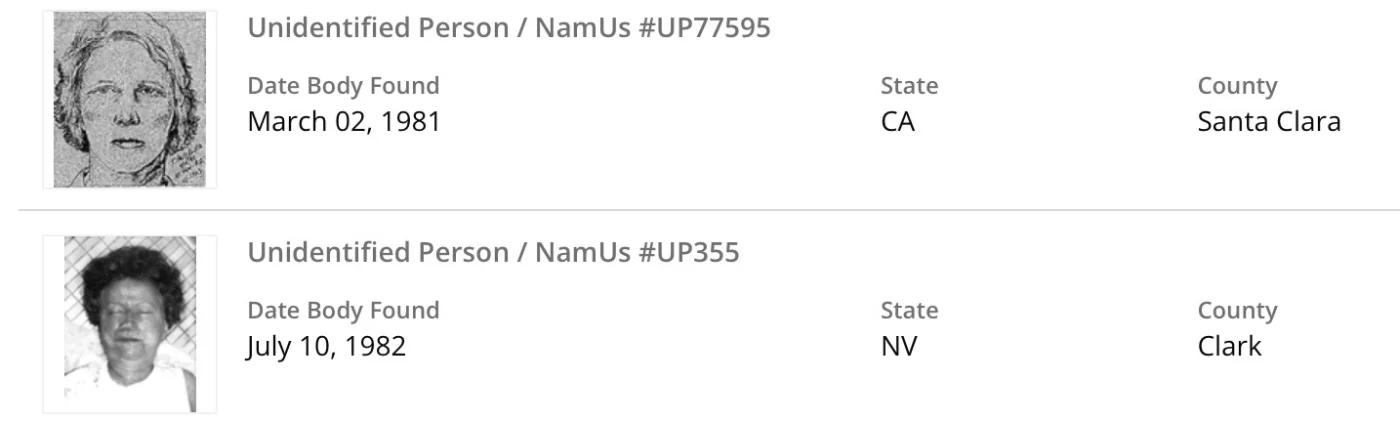Viewport: 1400px width, 421px height.
Task: Click "Date Body Found" label above July 10, 1982
Action: coord(343,310)
